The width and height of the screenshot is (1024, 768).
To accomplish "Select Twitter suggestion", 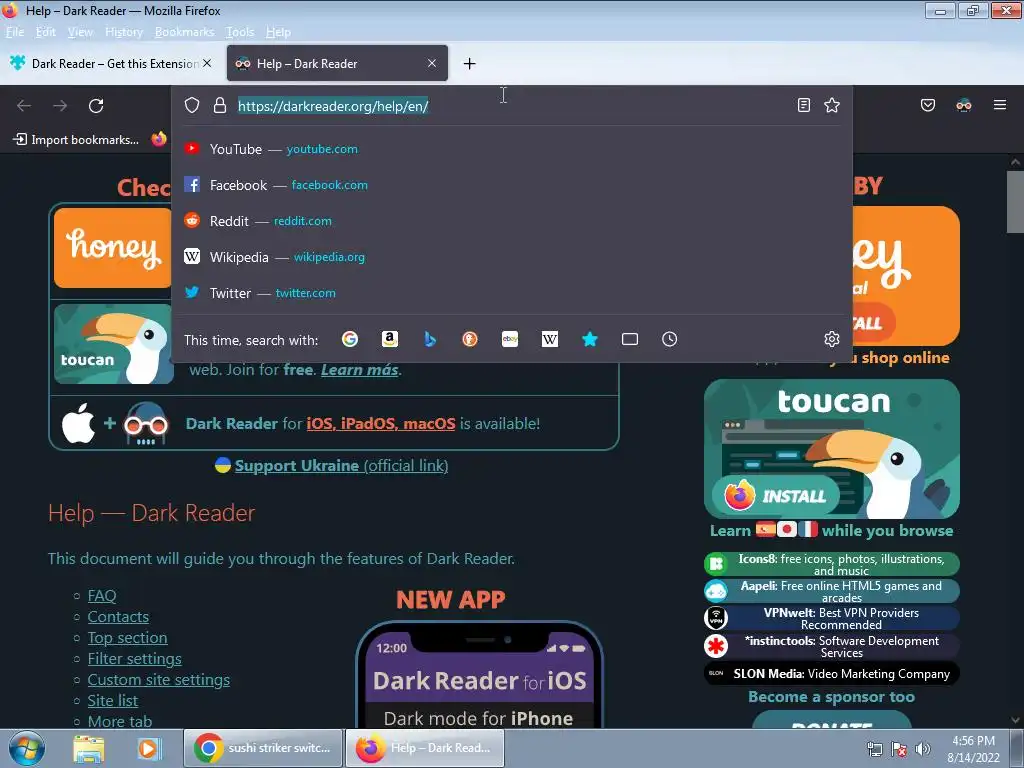I will coord(512,293).
